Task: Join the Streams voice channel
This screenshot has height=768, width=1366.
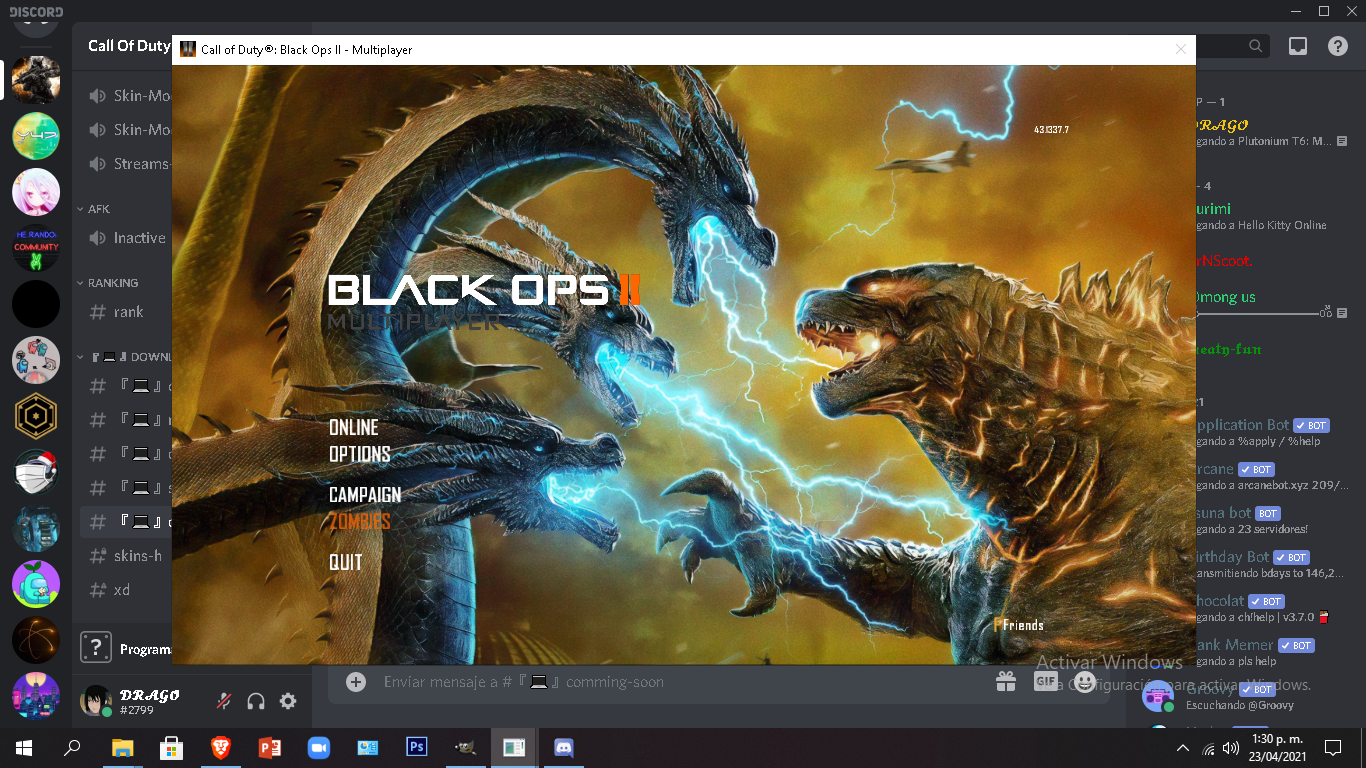Action: point(130,164)
